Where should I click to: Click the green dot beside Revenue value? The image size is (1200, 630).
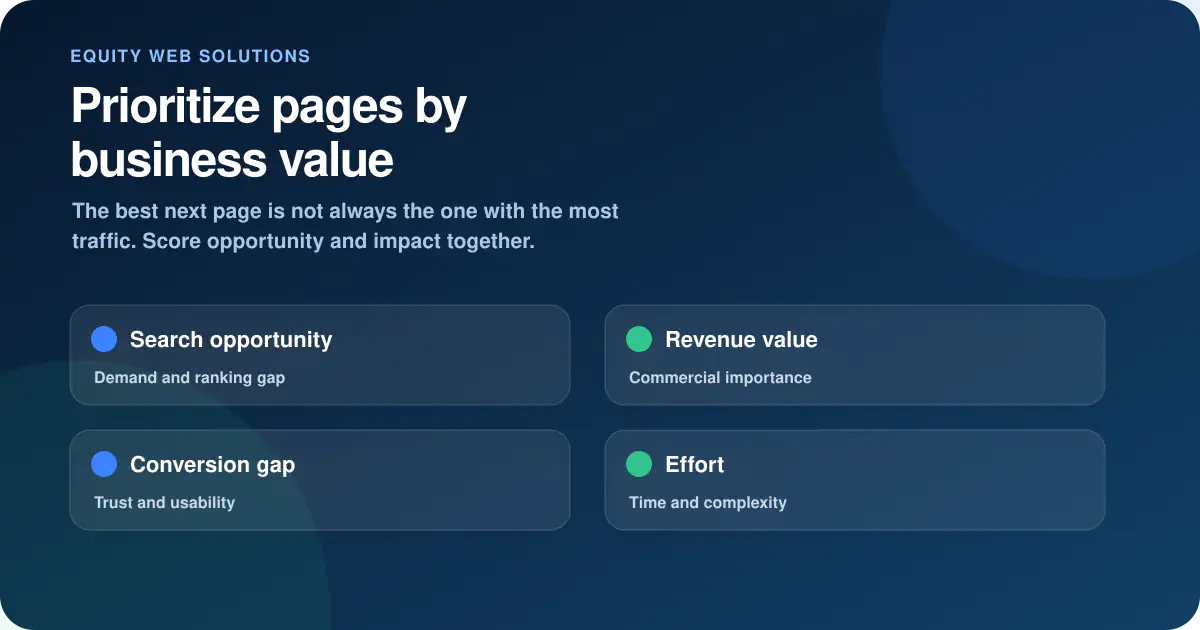639,339
